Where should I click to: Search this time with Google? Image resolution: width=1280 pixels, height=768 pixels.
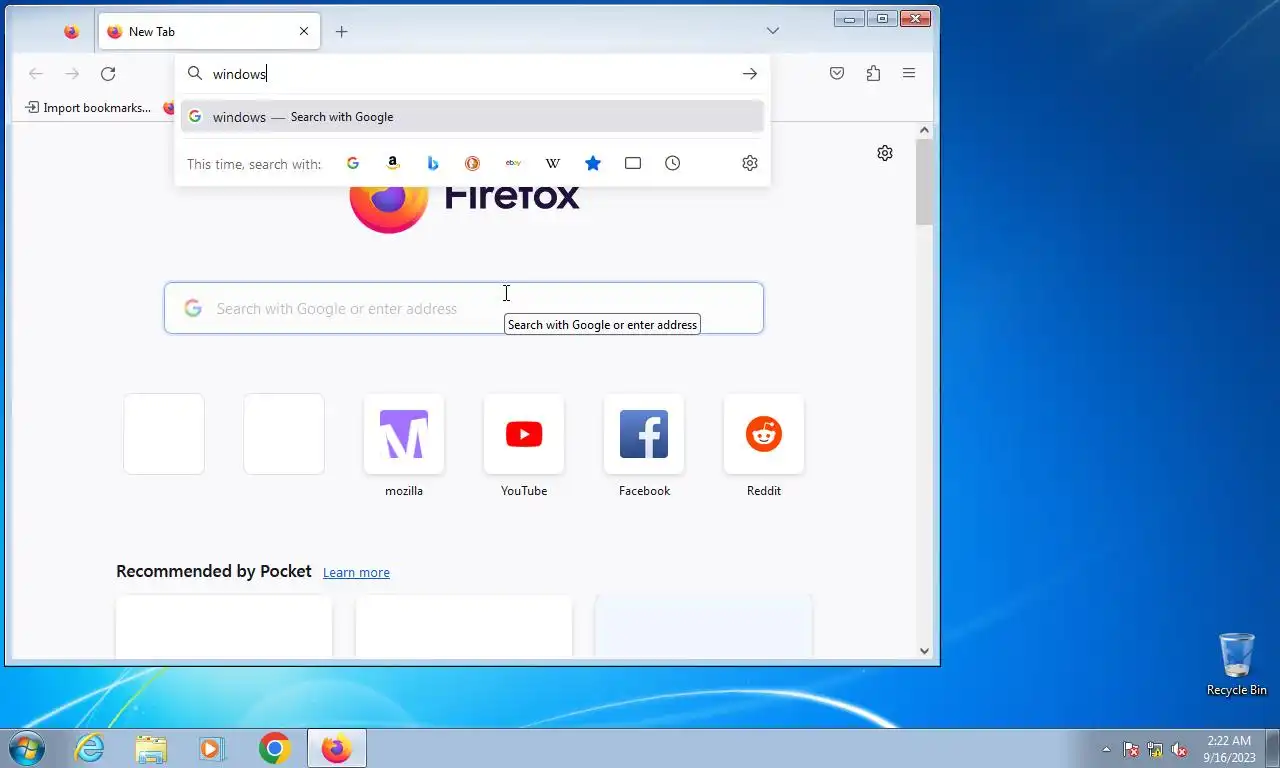(353, 163)
